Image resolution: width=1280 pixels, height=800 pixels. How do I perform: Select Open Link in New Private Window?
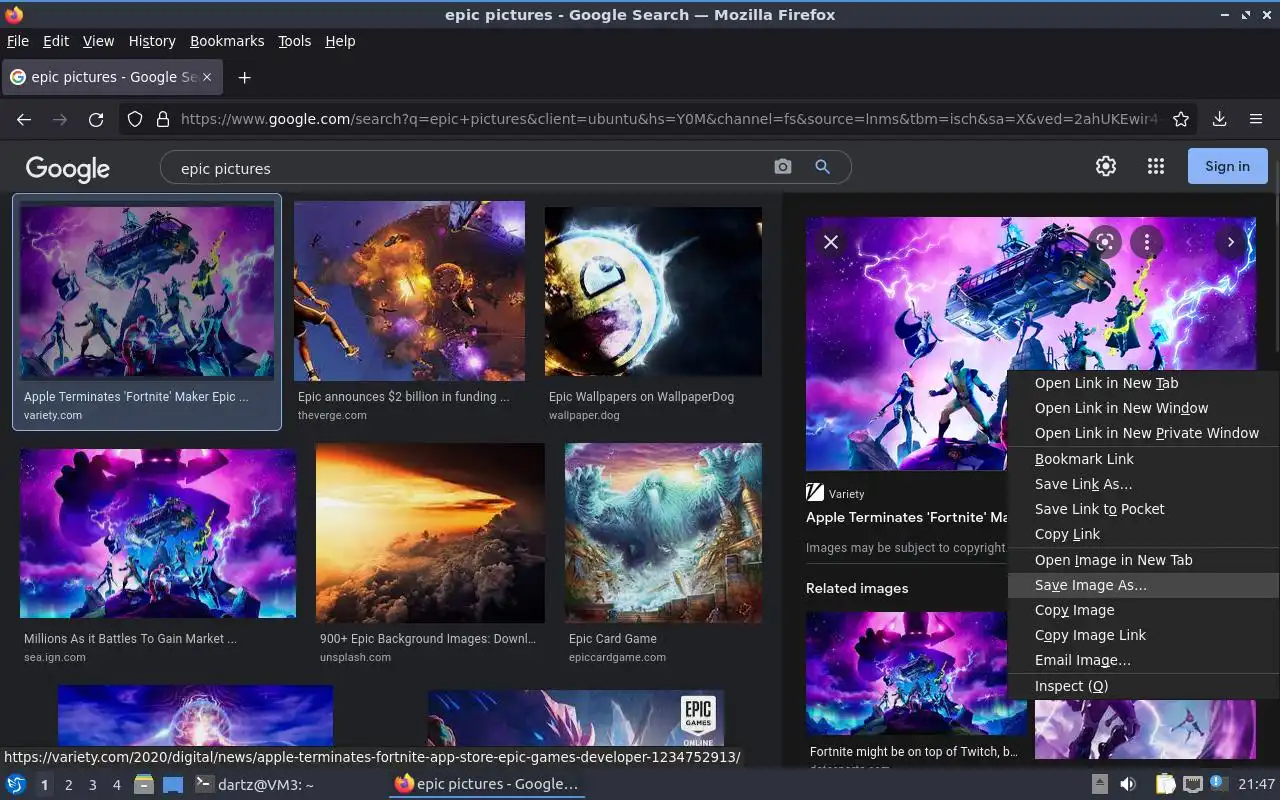pos(1143,433)
